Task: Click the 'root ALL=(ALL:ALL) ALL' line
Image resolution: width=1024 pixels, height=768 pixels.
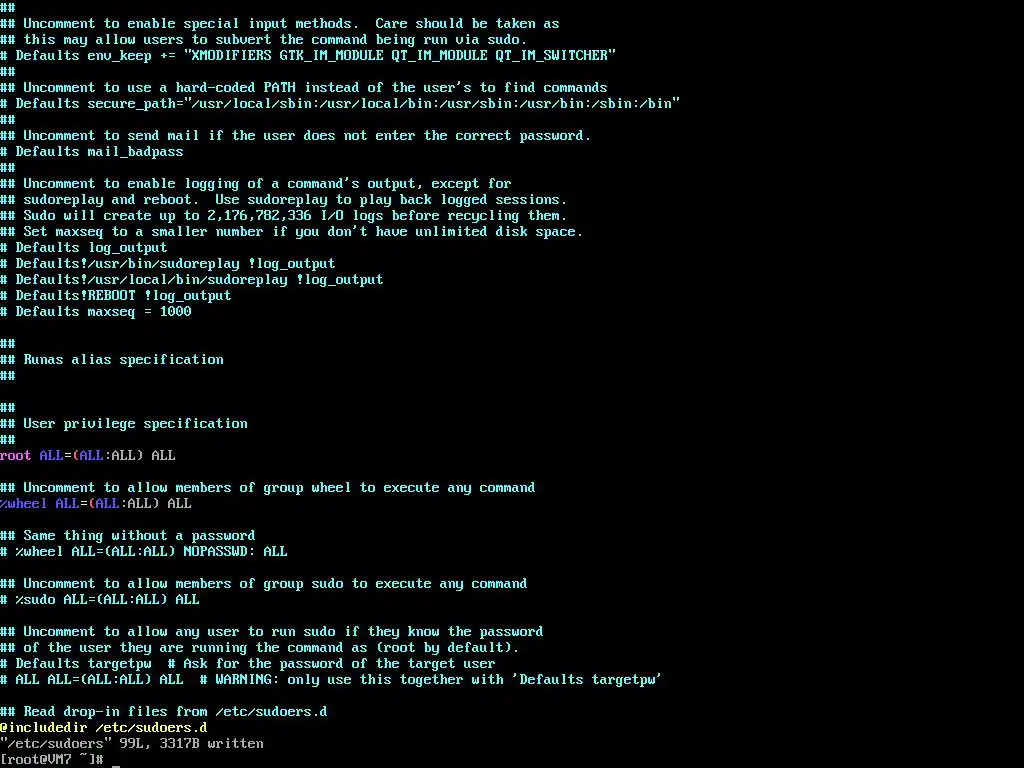Action: pyautogui.click(x=88, y=455)
